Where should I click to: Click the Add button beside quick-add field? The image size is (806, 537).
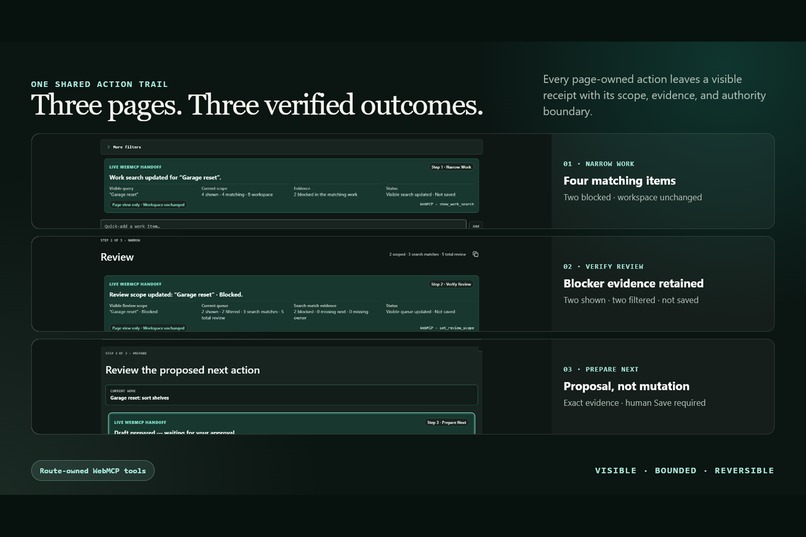point(475,226)
